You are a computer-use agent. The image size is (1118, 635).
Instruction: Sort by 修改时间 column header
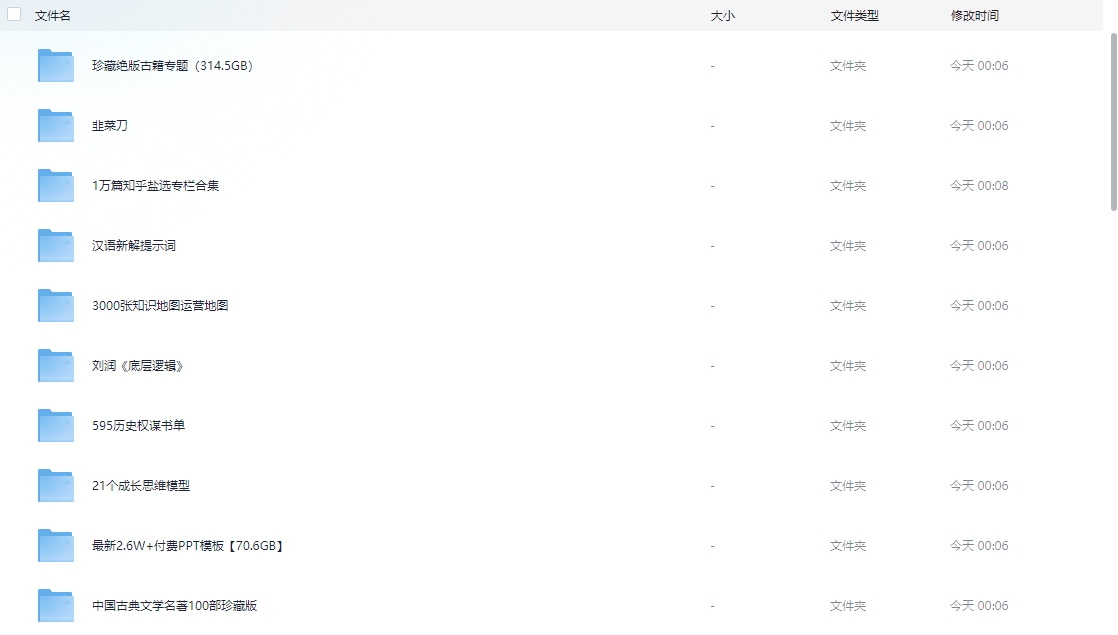point(974,16)
